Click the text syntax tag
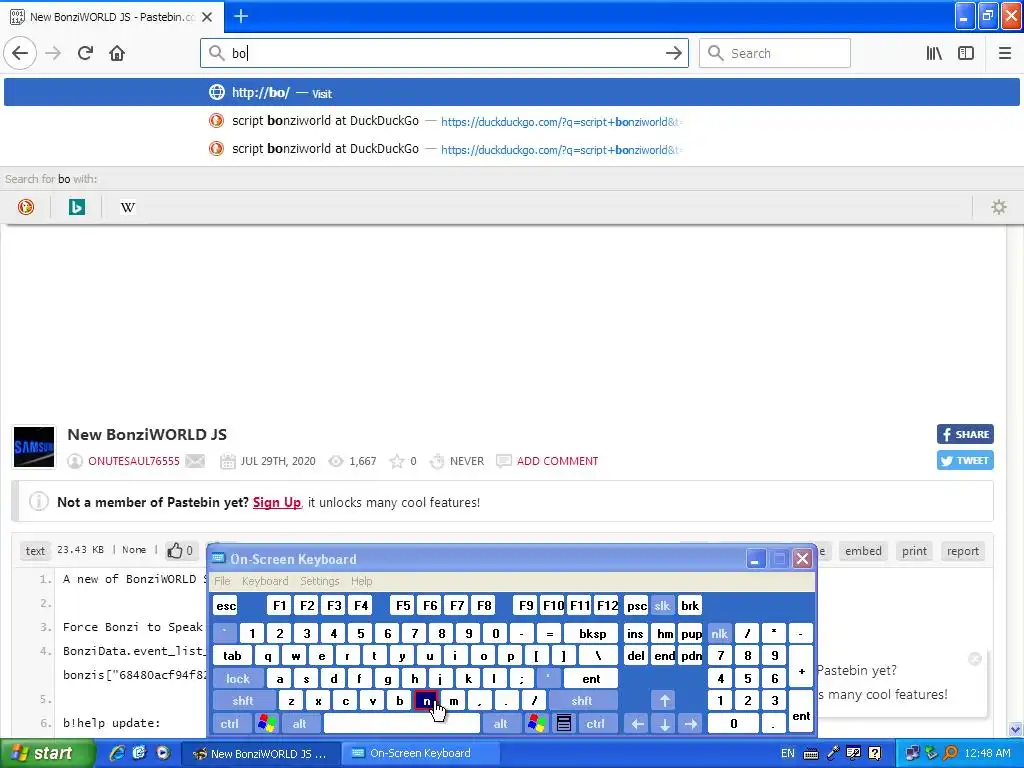Screen dimensions: 1024x768 click(35, 551)
